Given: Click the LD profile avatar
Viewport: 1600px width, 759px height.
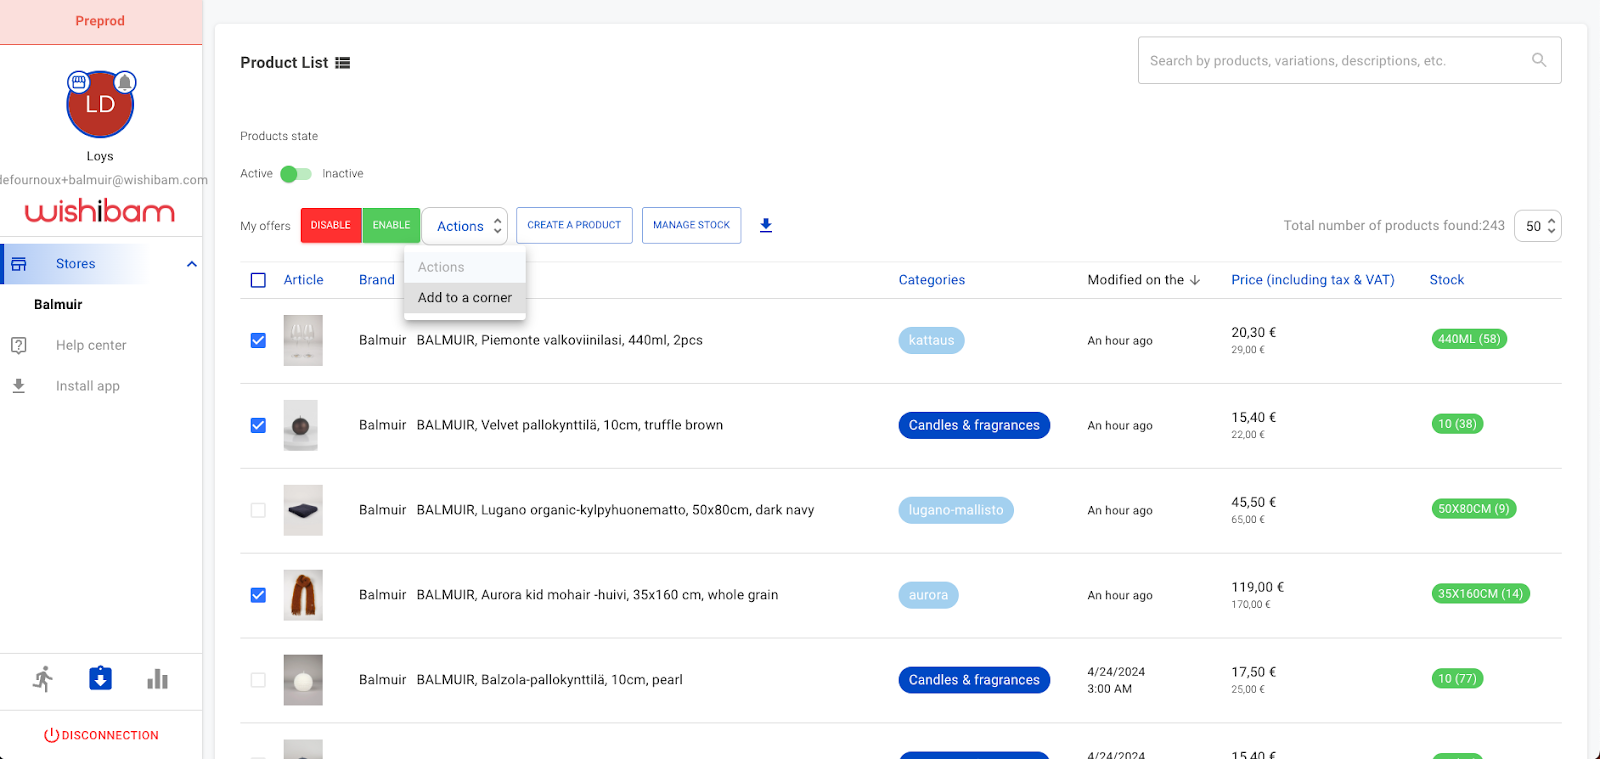Looking at the screenshot, I should click(x=100, y=104).
